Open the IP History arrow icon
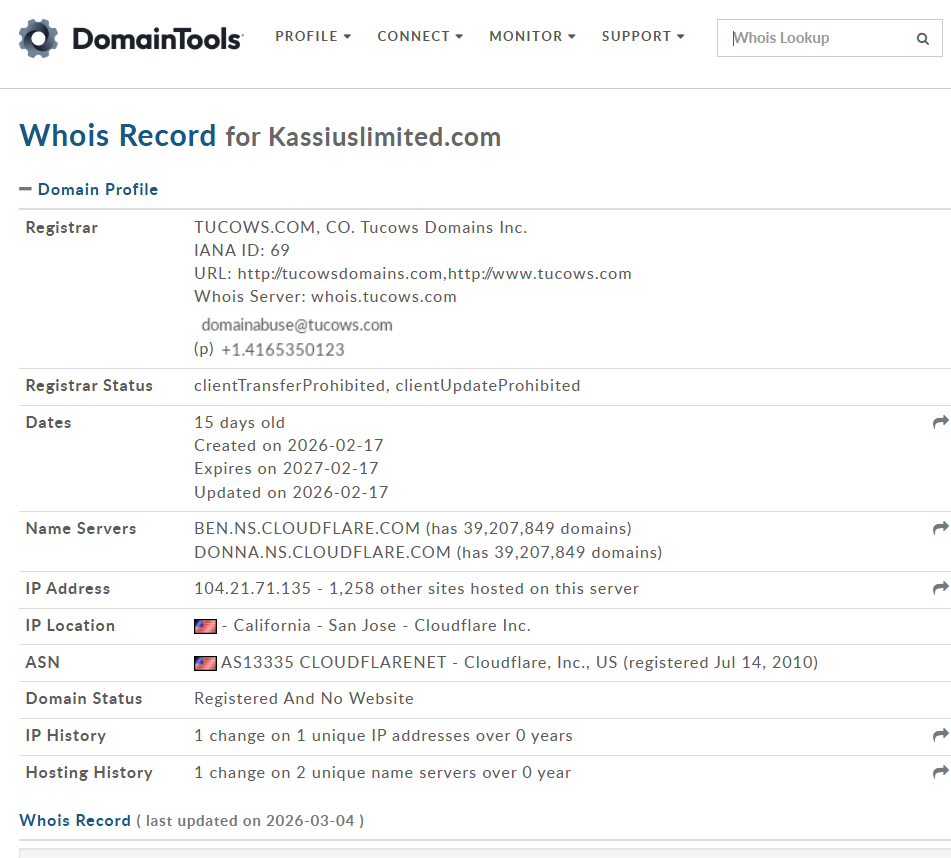Viewport: 951px width, 858px height. [940, 735]
